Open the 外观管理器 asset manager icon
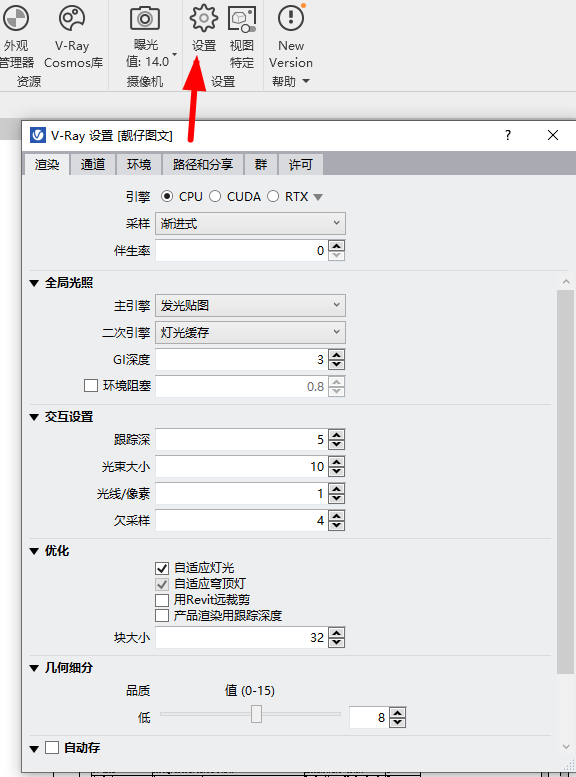Image resolution: width=576 pixels, height=777 pixels. tap(16, 19)
